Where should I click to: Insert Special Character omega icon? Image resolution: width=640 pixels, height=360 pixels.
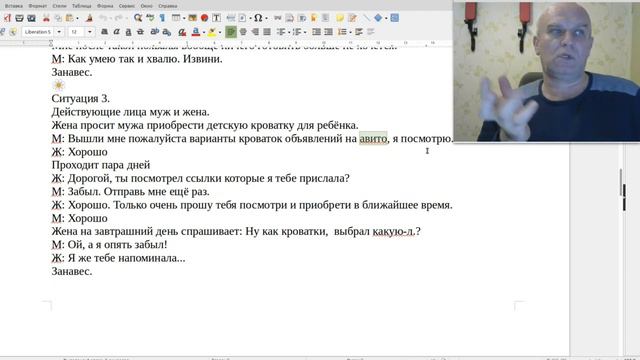click(x=258, y=18)
